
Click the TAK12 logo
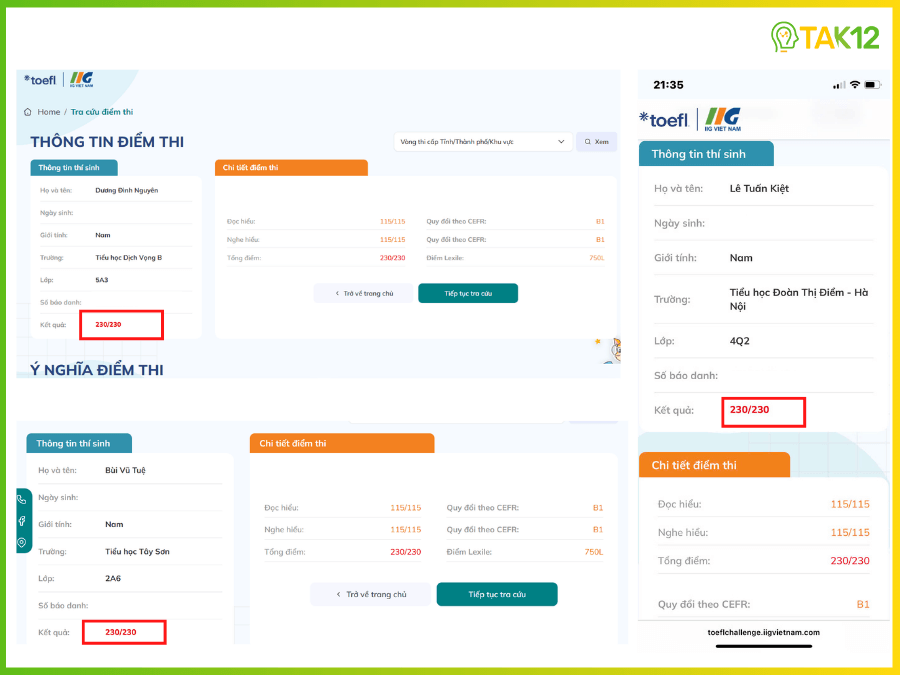(825, 37)
